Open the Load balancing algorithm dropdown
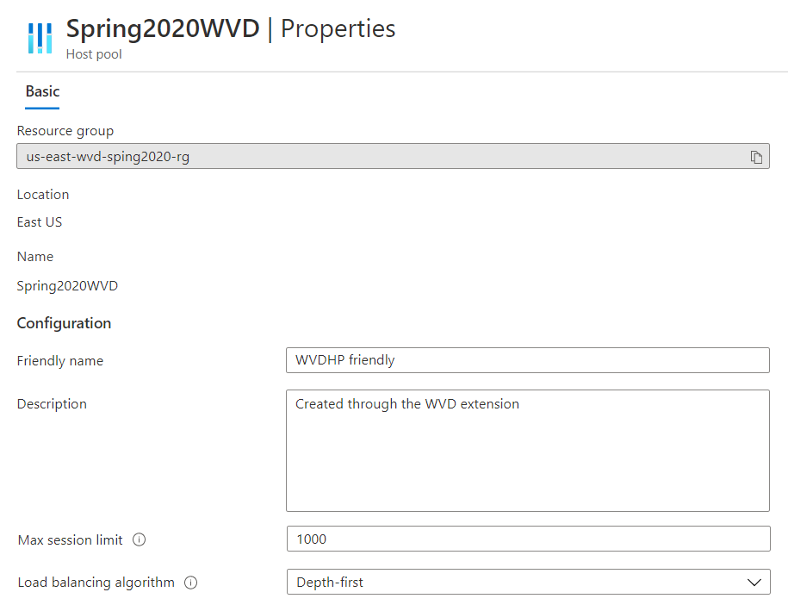 (529, 582)
